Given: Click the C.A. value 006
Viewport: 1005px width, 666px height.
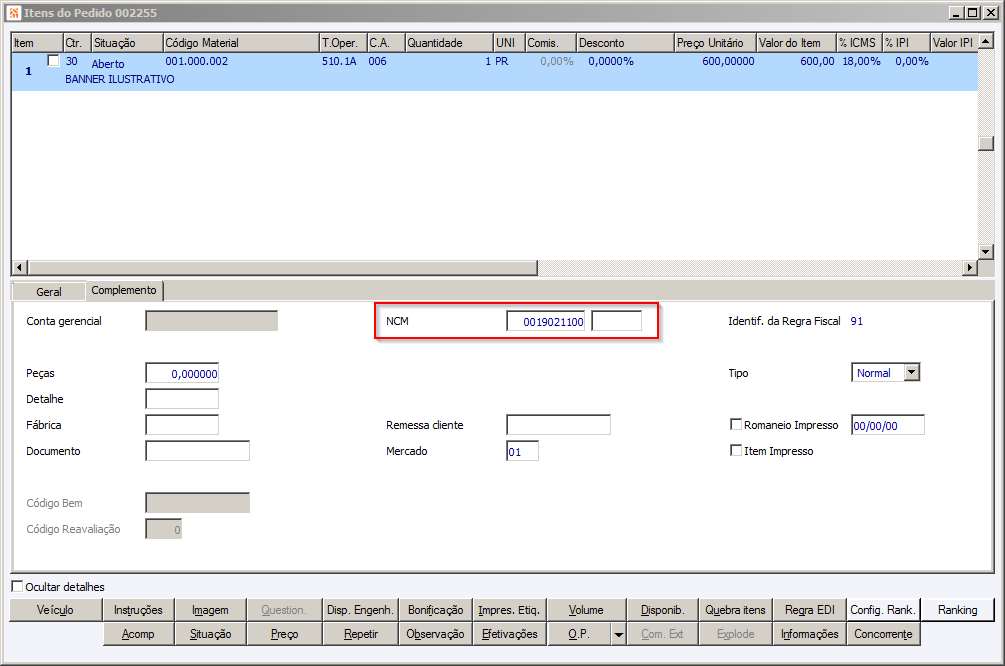Looking at the screenshot, I should [378, 62].
